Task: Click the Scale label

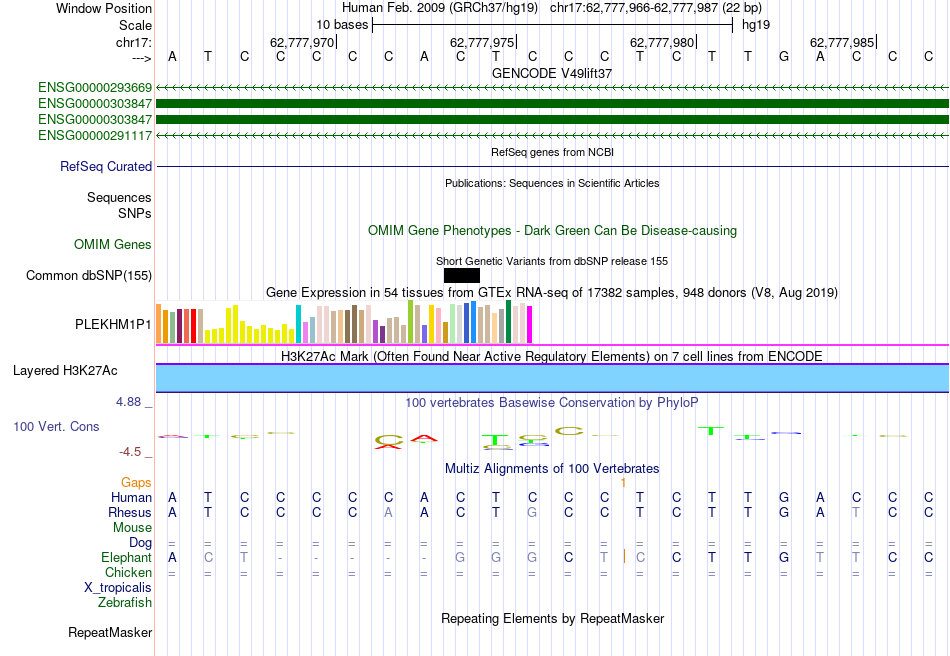Action: (135, 25)
